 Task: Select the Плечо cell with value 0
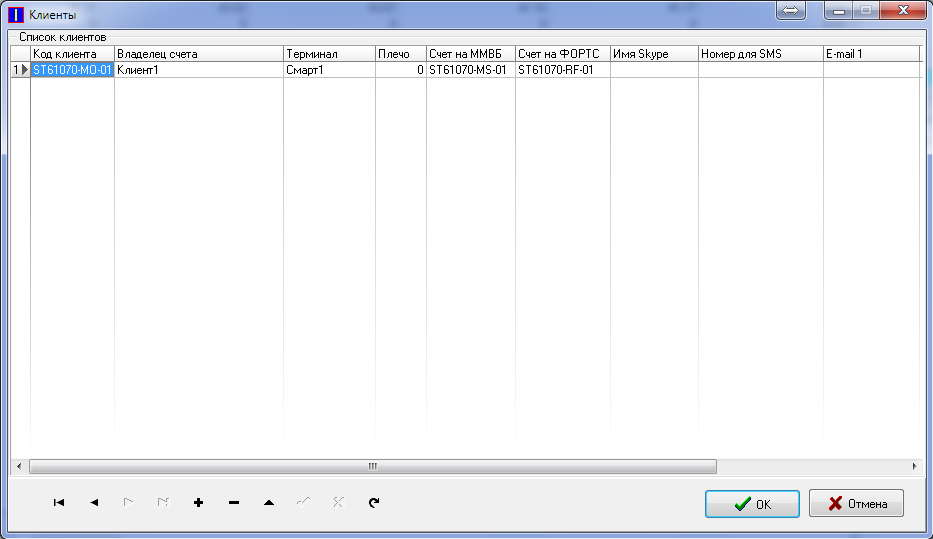(x=400, y=70)
